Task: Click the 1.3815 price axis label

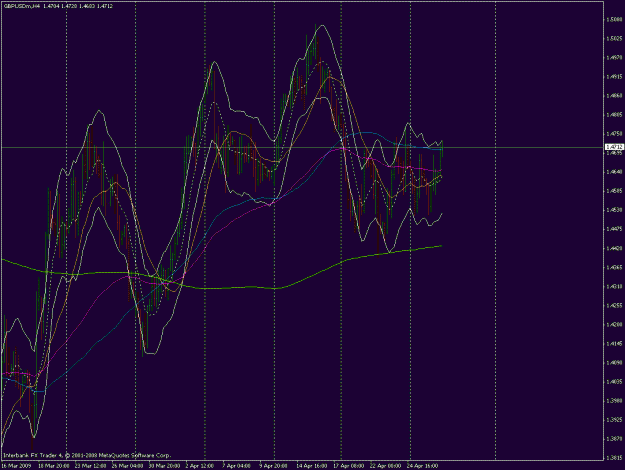Action: click(614, 458)
